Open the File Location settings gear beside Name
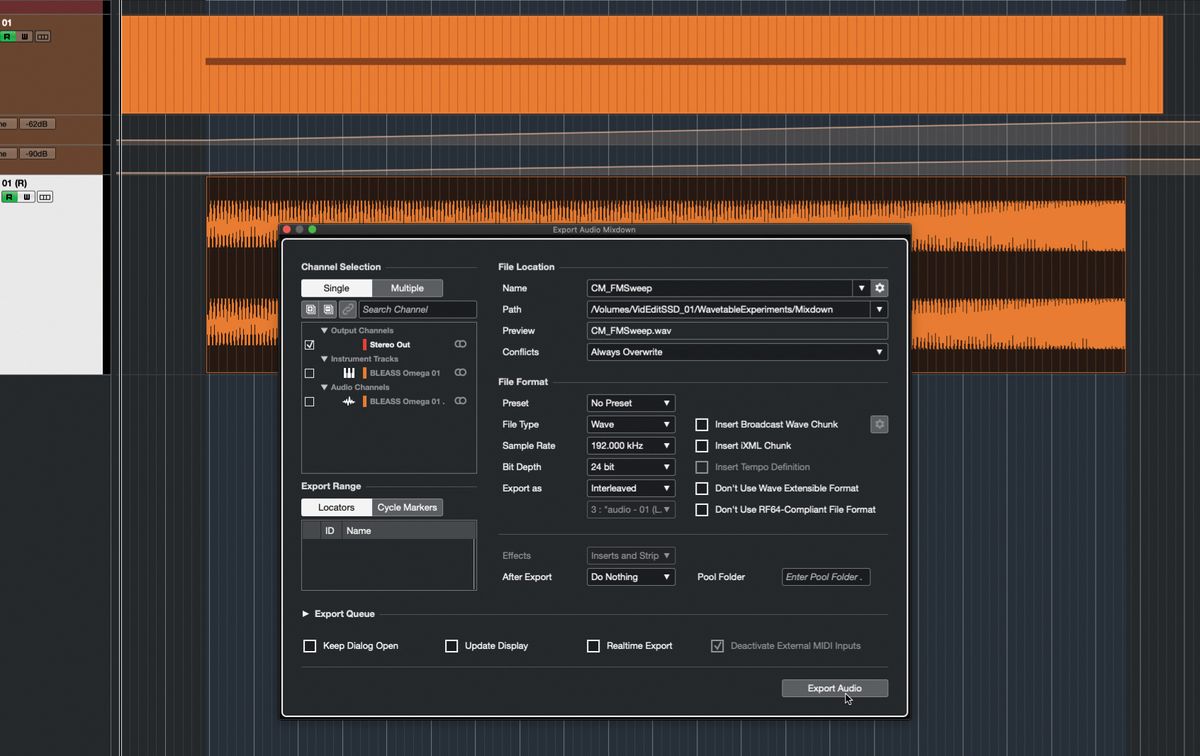The width and height of the screenshot is (1200, 756). click(879, 288)
